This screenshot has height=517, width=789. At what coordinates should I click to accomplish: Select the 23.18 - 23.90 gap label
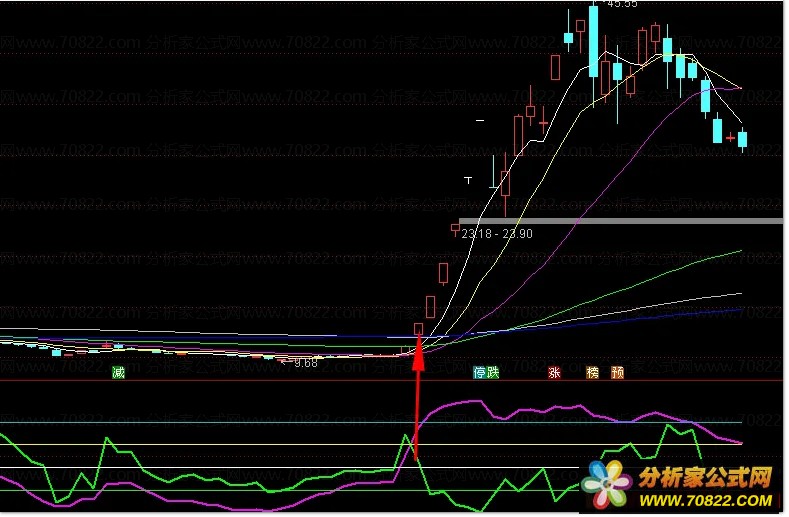pyautogui.click(x=497, y=234)
